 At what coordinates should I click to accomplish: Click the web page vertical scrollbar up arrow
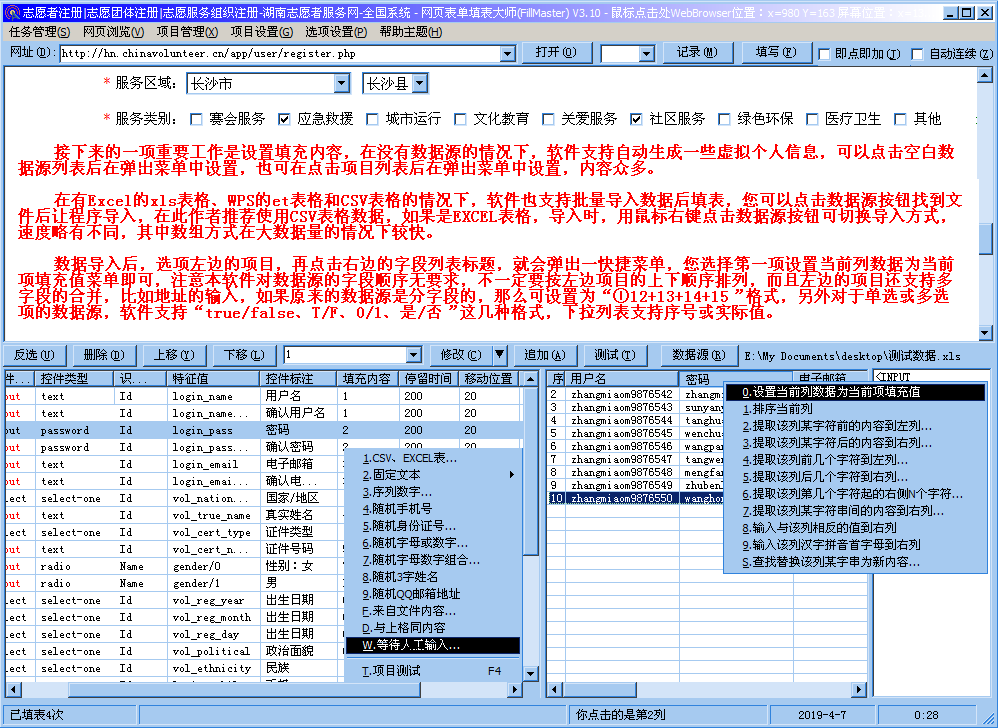point(985,76)
